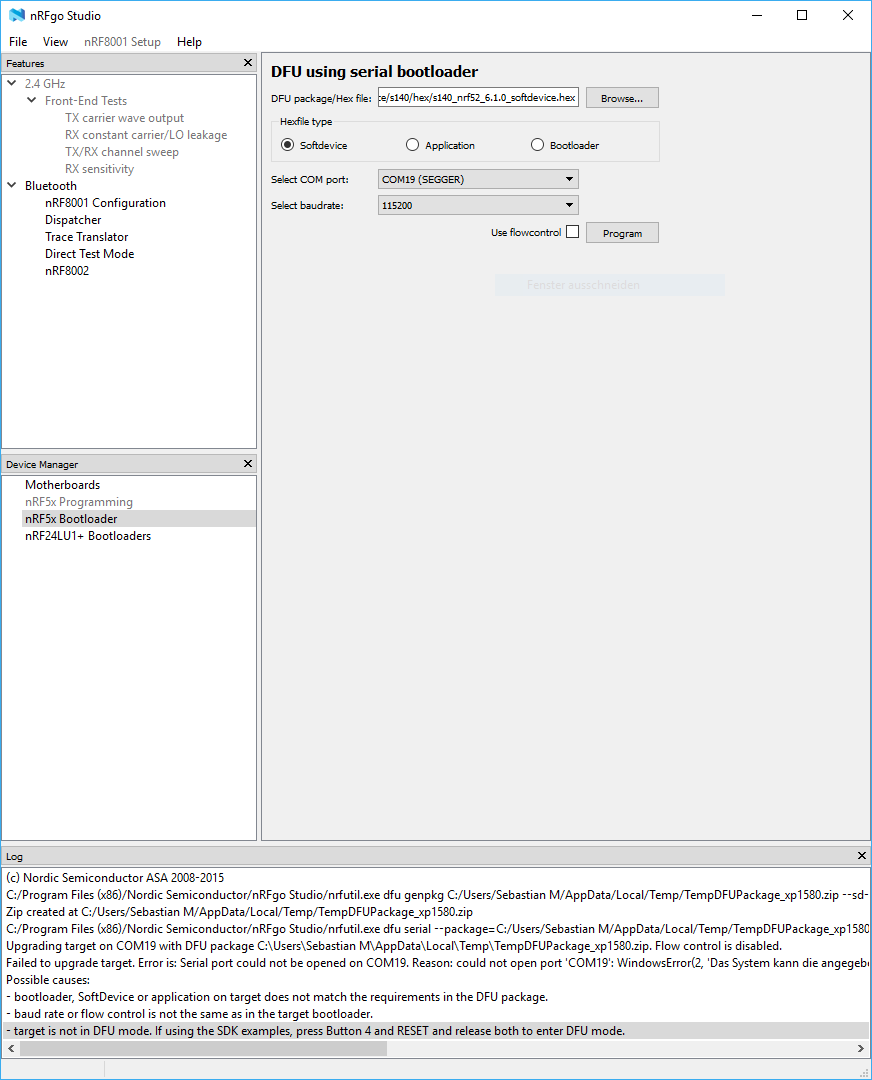
Task: Click the Nordic Semiconductor copyright log line
Action: tap(115, 878)
